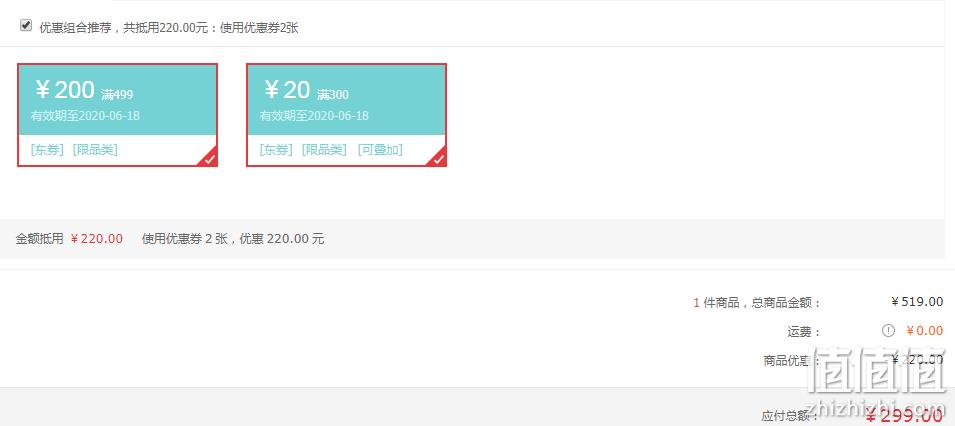This screenshot has width=955, height=426.
Task: Click [东券] tag on the ¥200 coupon
Action: (x=47, y=150)
